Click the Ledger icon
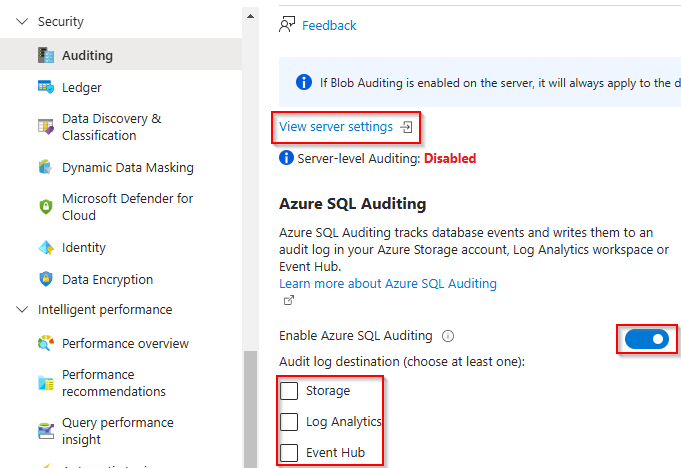 click(x=46, y=87)
